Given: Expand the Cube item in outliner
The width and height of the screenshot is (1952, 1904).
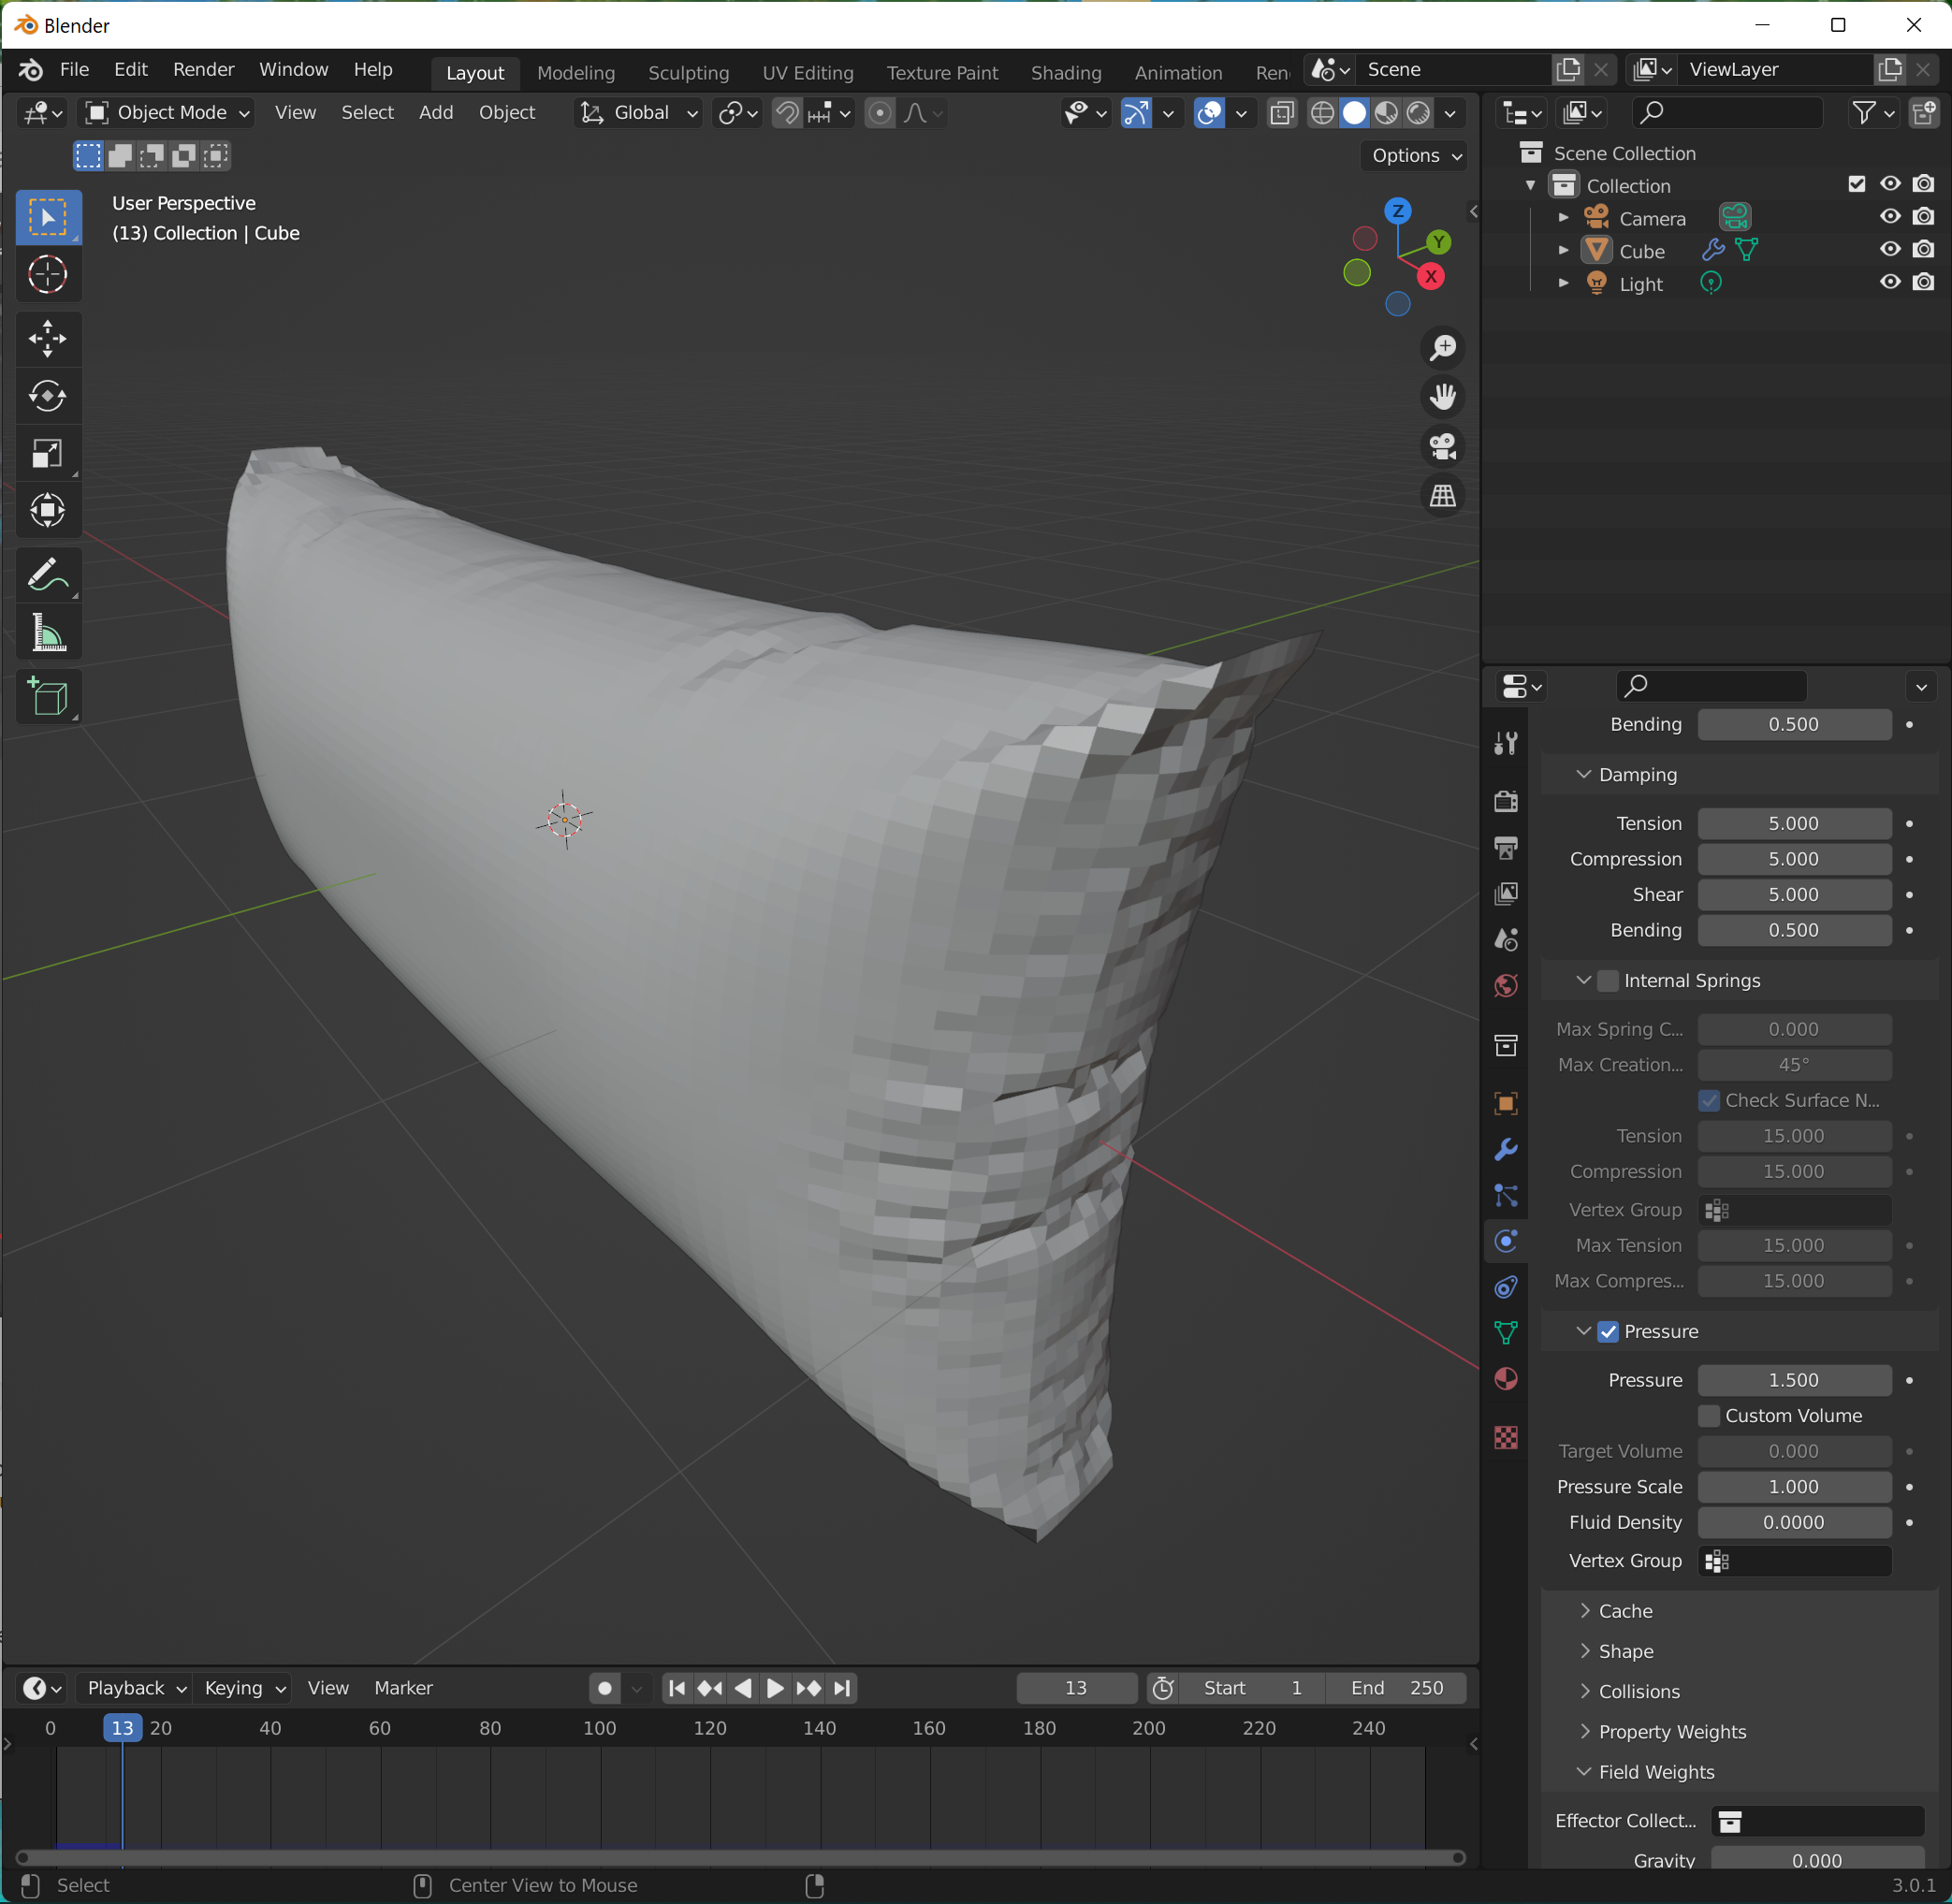Looking at the screenshot, I should (x=1563, y=251).
